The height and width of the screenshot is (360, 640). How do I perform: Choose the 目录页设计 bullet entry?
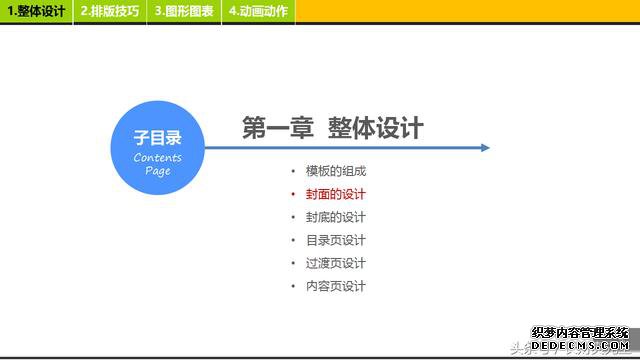click(336, 240)
